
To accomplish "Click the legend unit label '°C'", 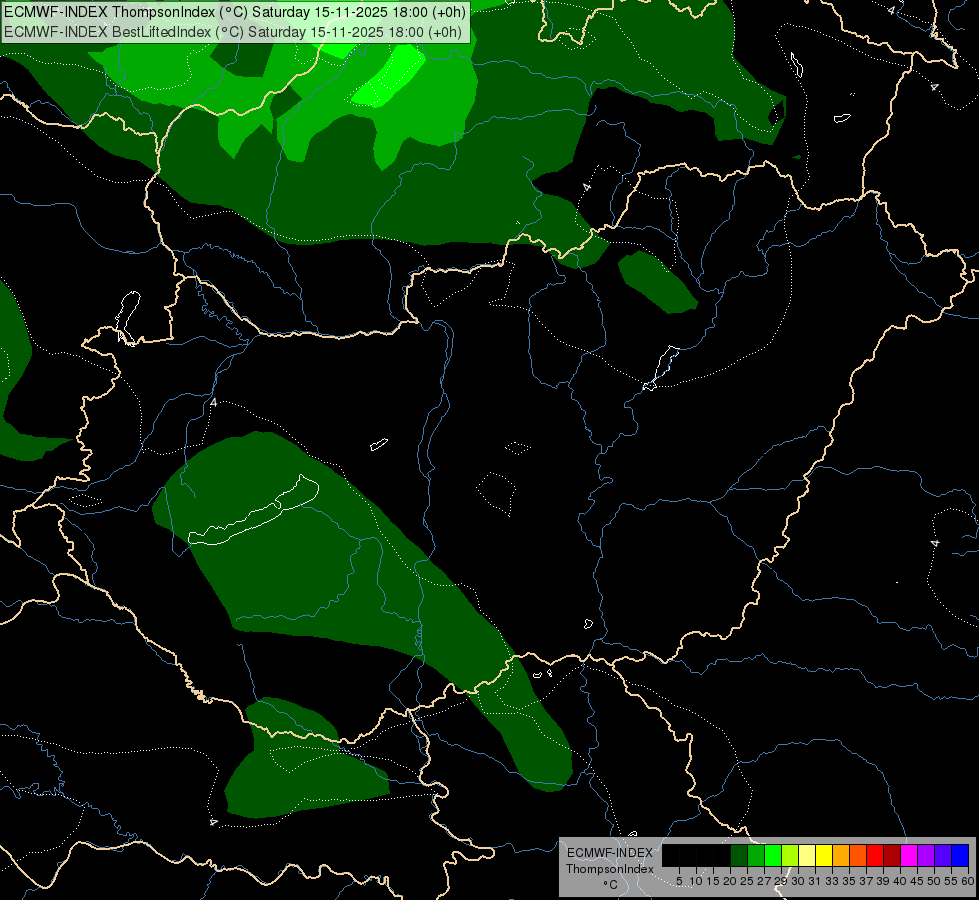I will (611, 885).
